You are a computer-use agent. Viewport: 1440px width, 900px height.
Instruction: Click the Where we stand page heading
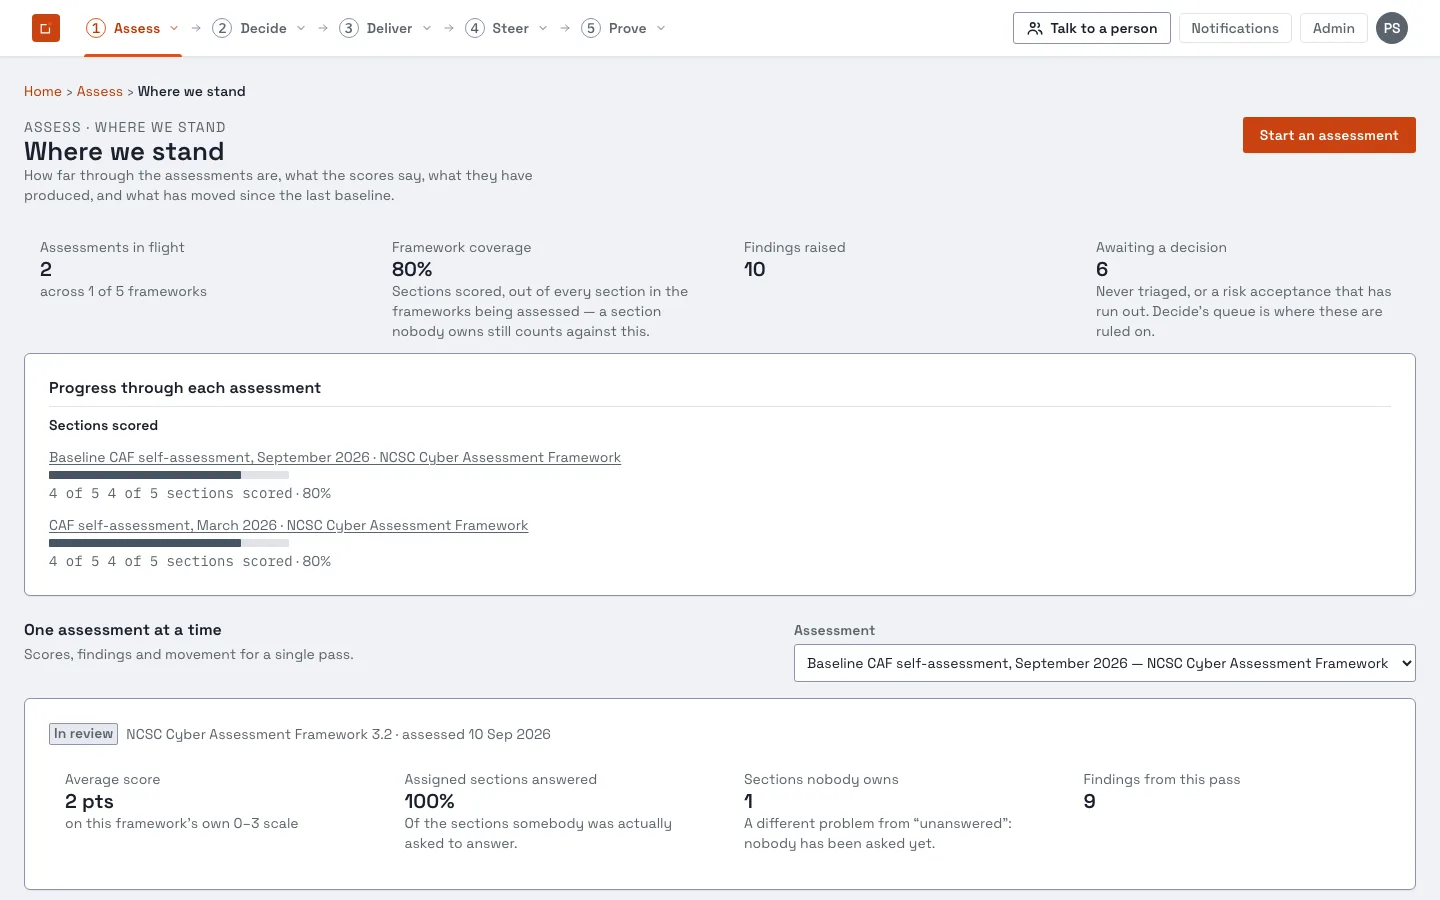pos(124,151)
